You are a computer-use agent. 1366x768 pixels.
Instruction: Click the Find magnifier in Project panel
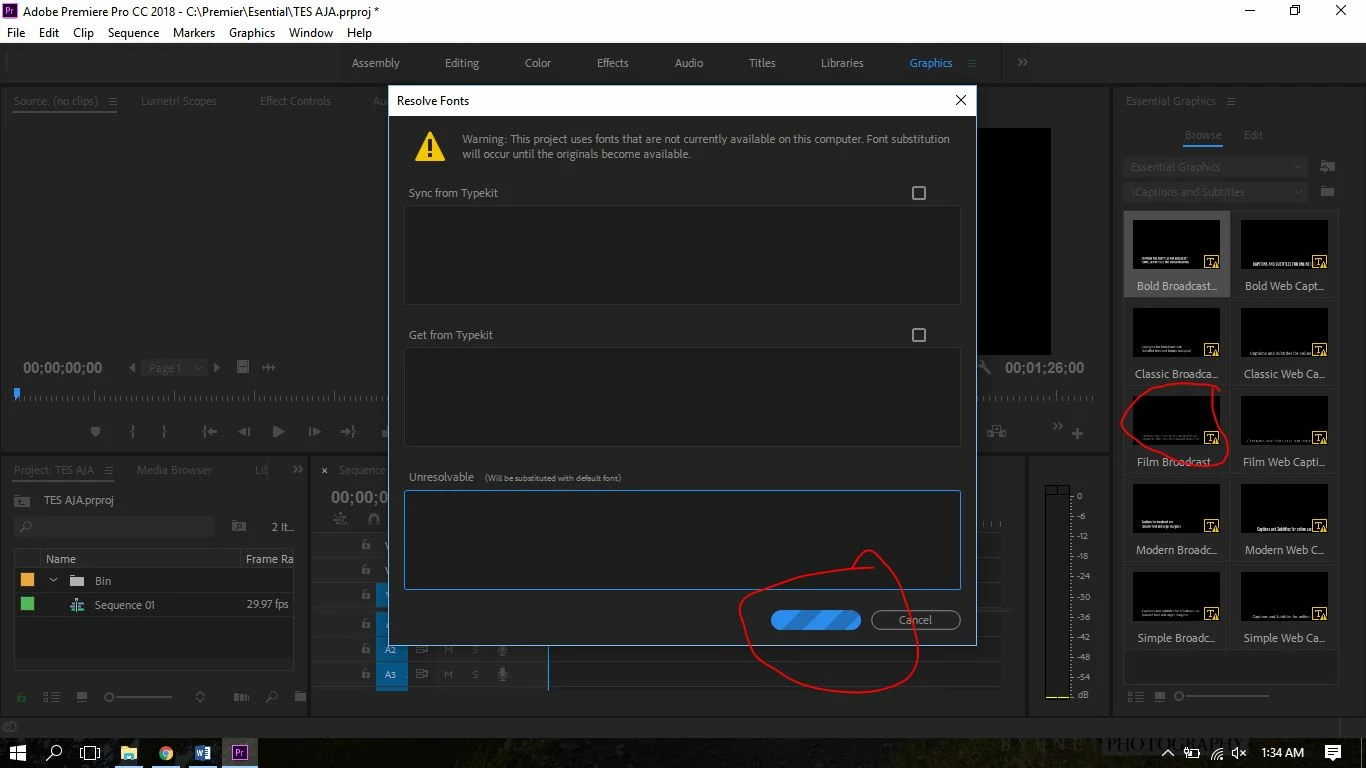tap(272, 697)
